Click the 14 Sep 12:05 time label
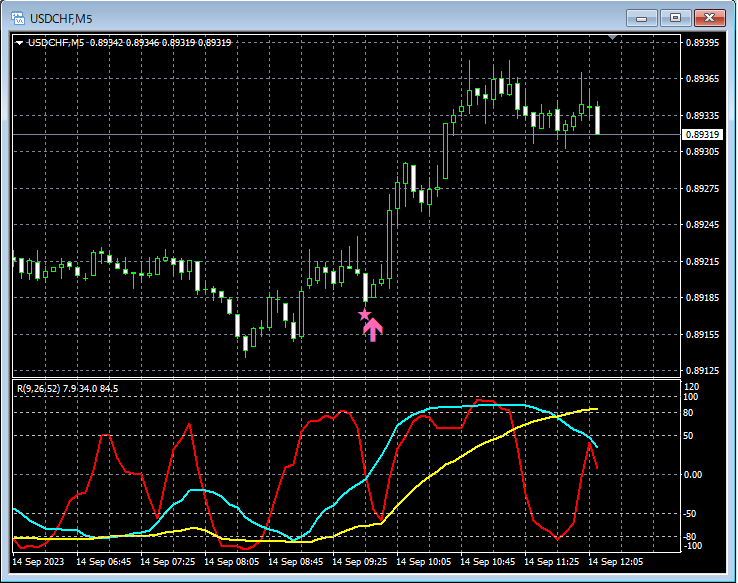Image resolution: width=738 pixels, height=583 pixels. (x=616, y=562)
